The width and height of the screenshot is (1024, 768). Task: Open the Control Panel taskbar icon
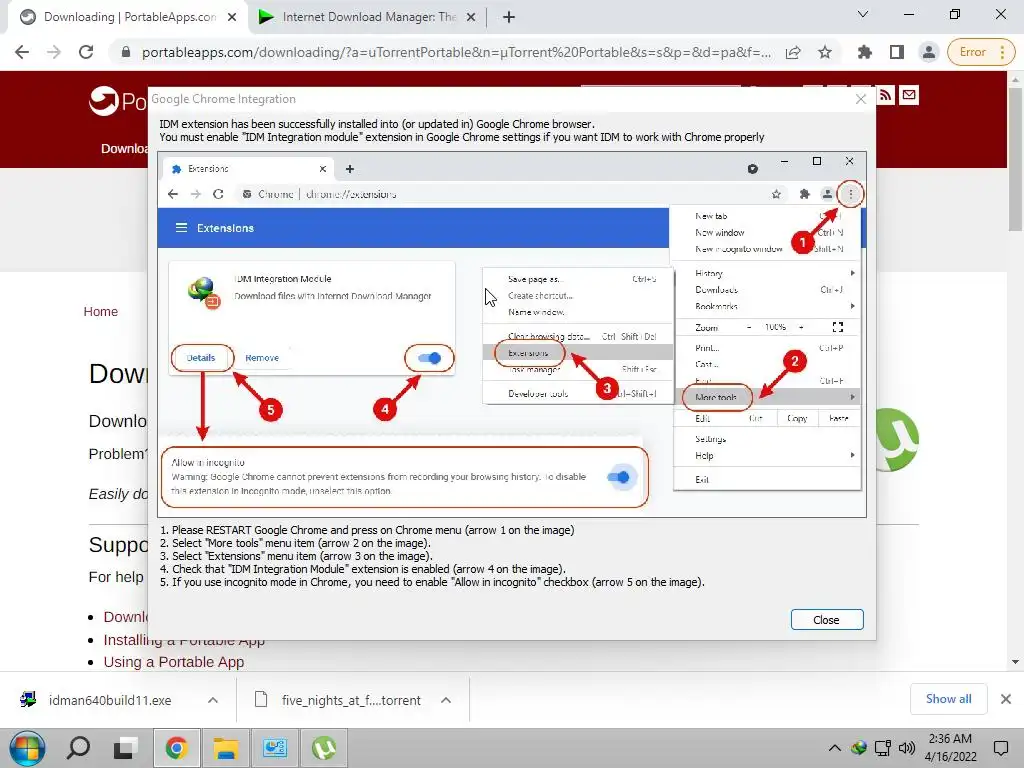[x=275, y=748]
